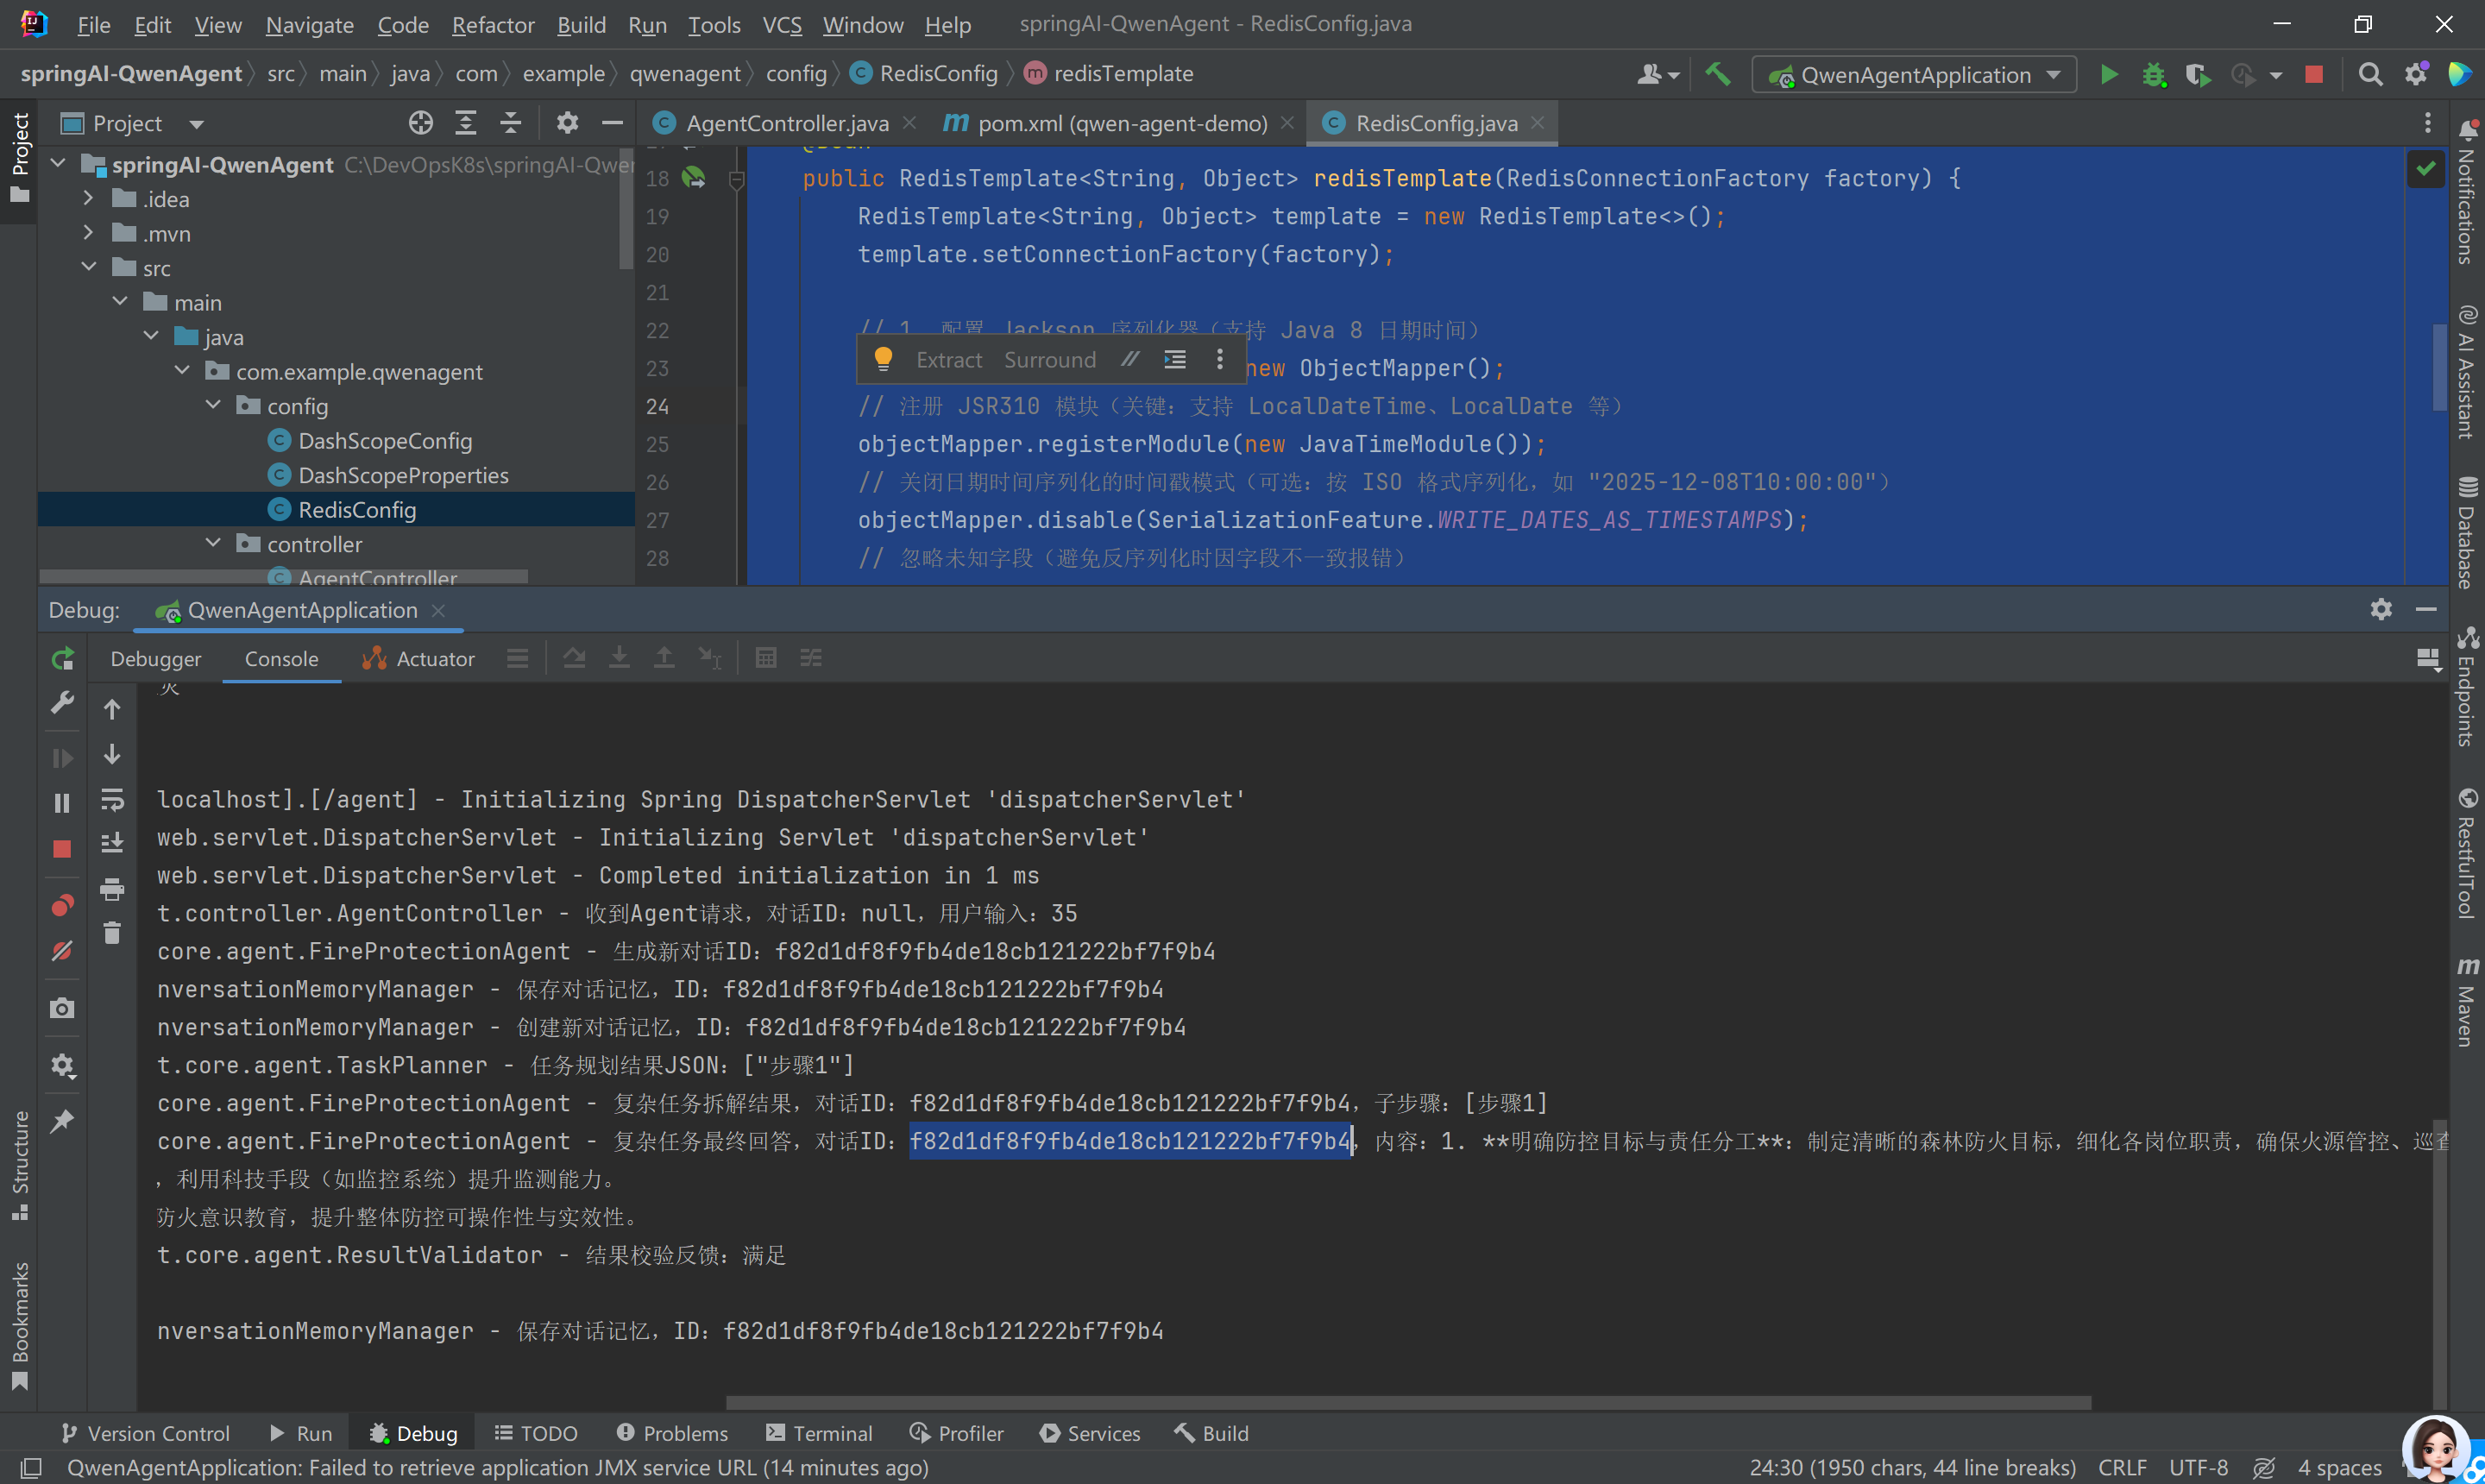Collapse the controller folder in project tree

213,543
